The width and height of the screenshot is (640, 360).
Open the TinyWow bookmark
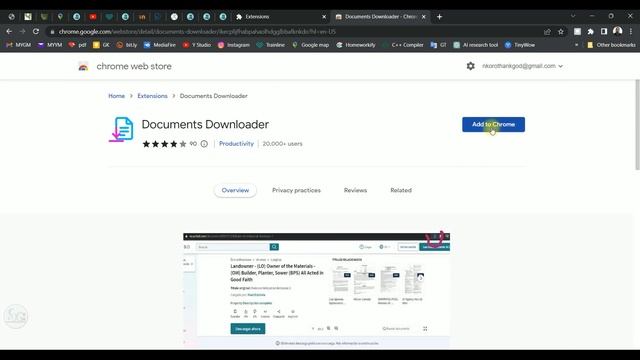click(x=520, y=45)
